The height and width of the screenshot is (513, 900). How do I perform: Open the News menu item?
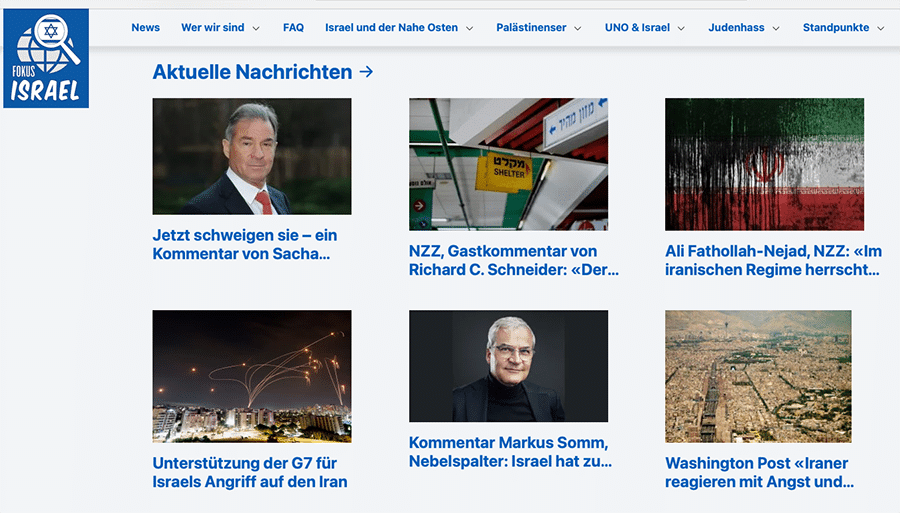(145, 28)
